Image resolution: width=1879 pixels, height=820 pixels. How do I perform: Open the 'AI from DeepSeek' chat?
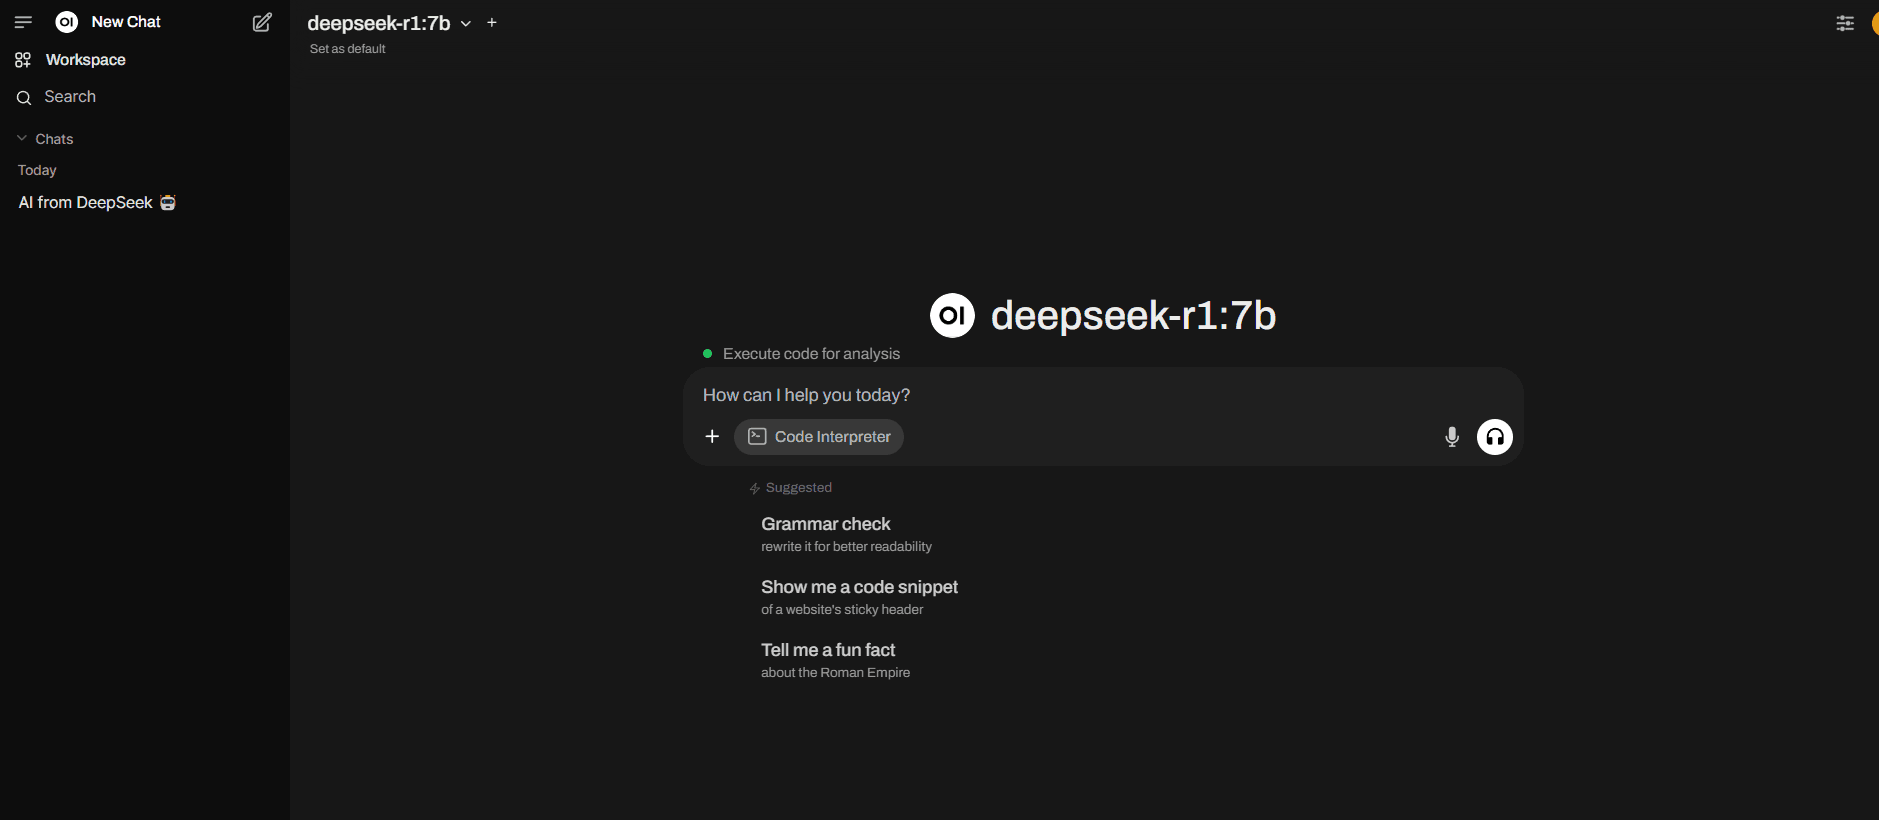pyautogui.click(x=97, y=203)
